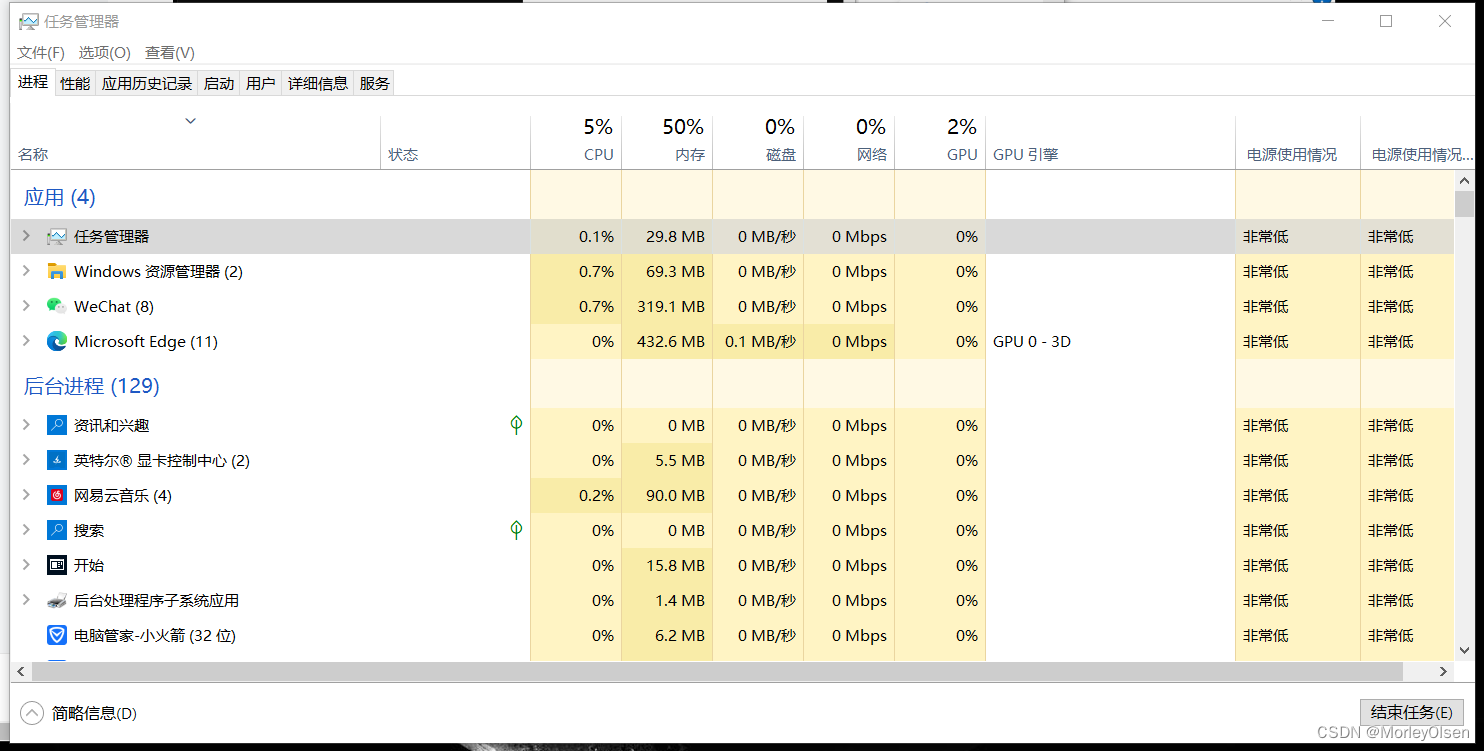Sort by the 网络 column header
The height and width of the screenshot is (751, 1484).
pyautogui.click(x=849, y=142)
